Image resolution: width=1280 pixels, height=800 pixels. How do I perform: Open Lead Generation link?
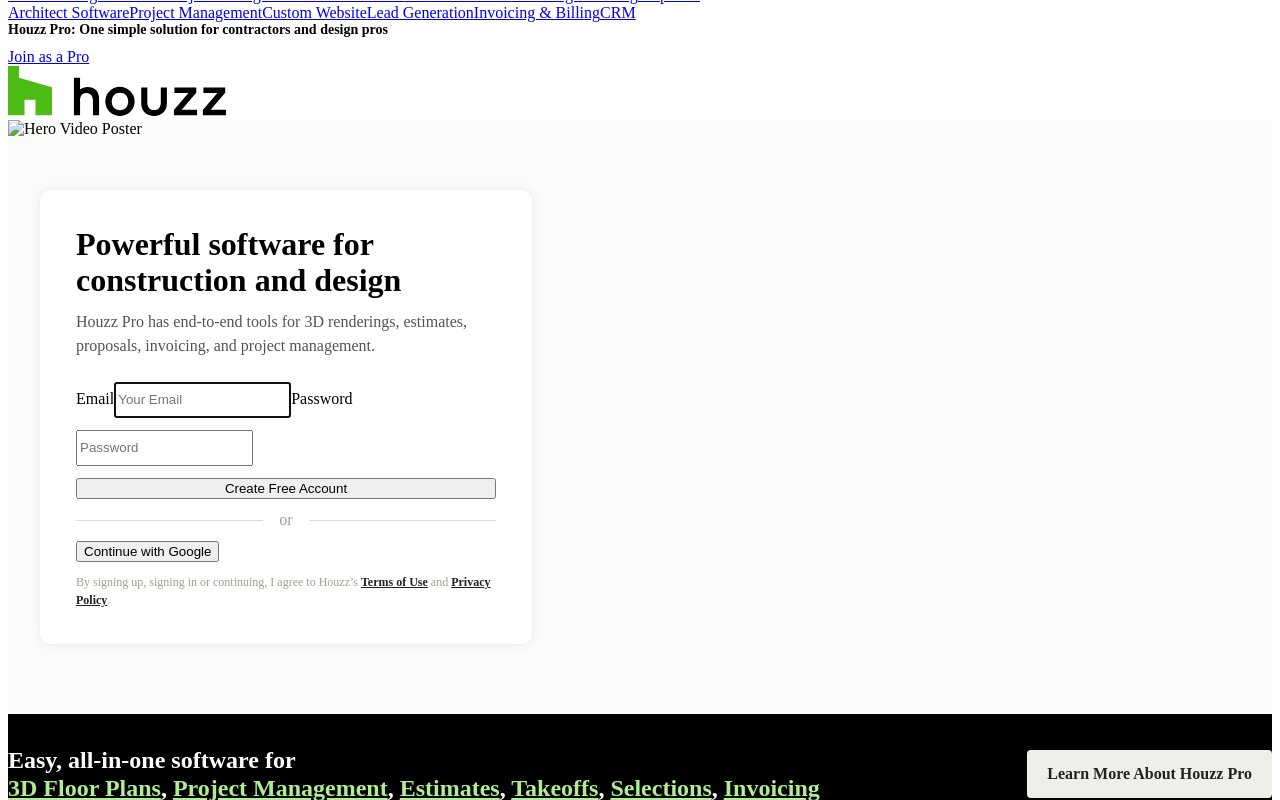click(420, 13)
